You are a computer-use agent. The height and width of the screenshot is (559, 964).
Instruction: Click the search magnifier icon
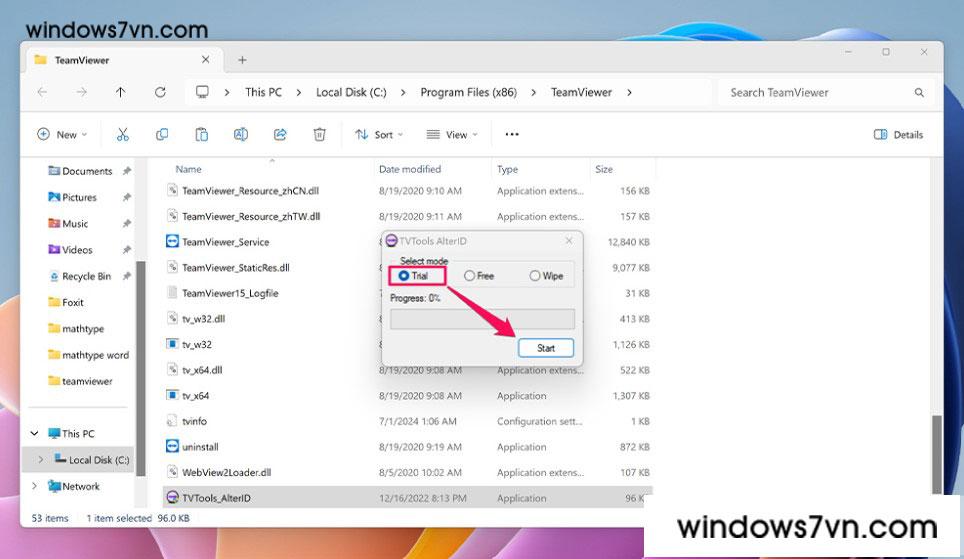pyautogui.click(x=919, y=92)
